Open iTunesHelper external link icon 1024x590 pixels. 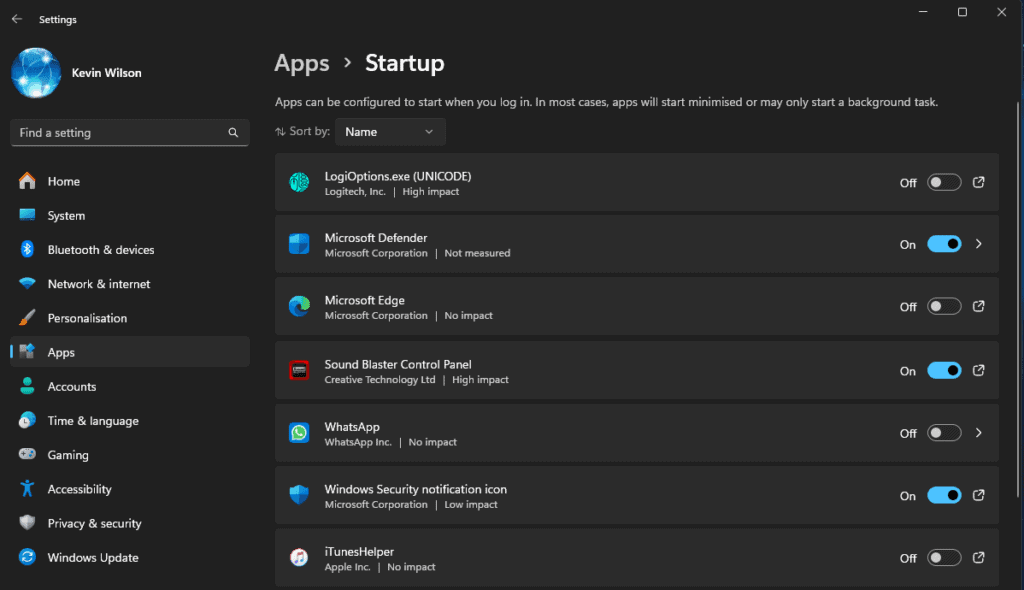click(978, 557)
